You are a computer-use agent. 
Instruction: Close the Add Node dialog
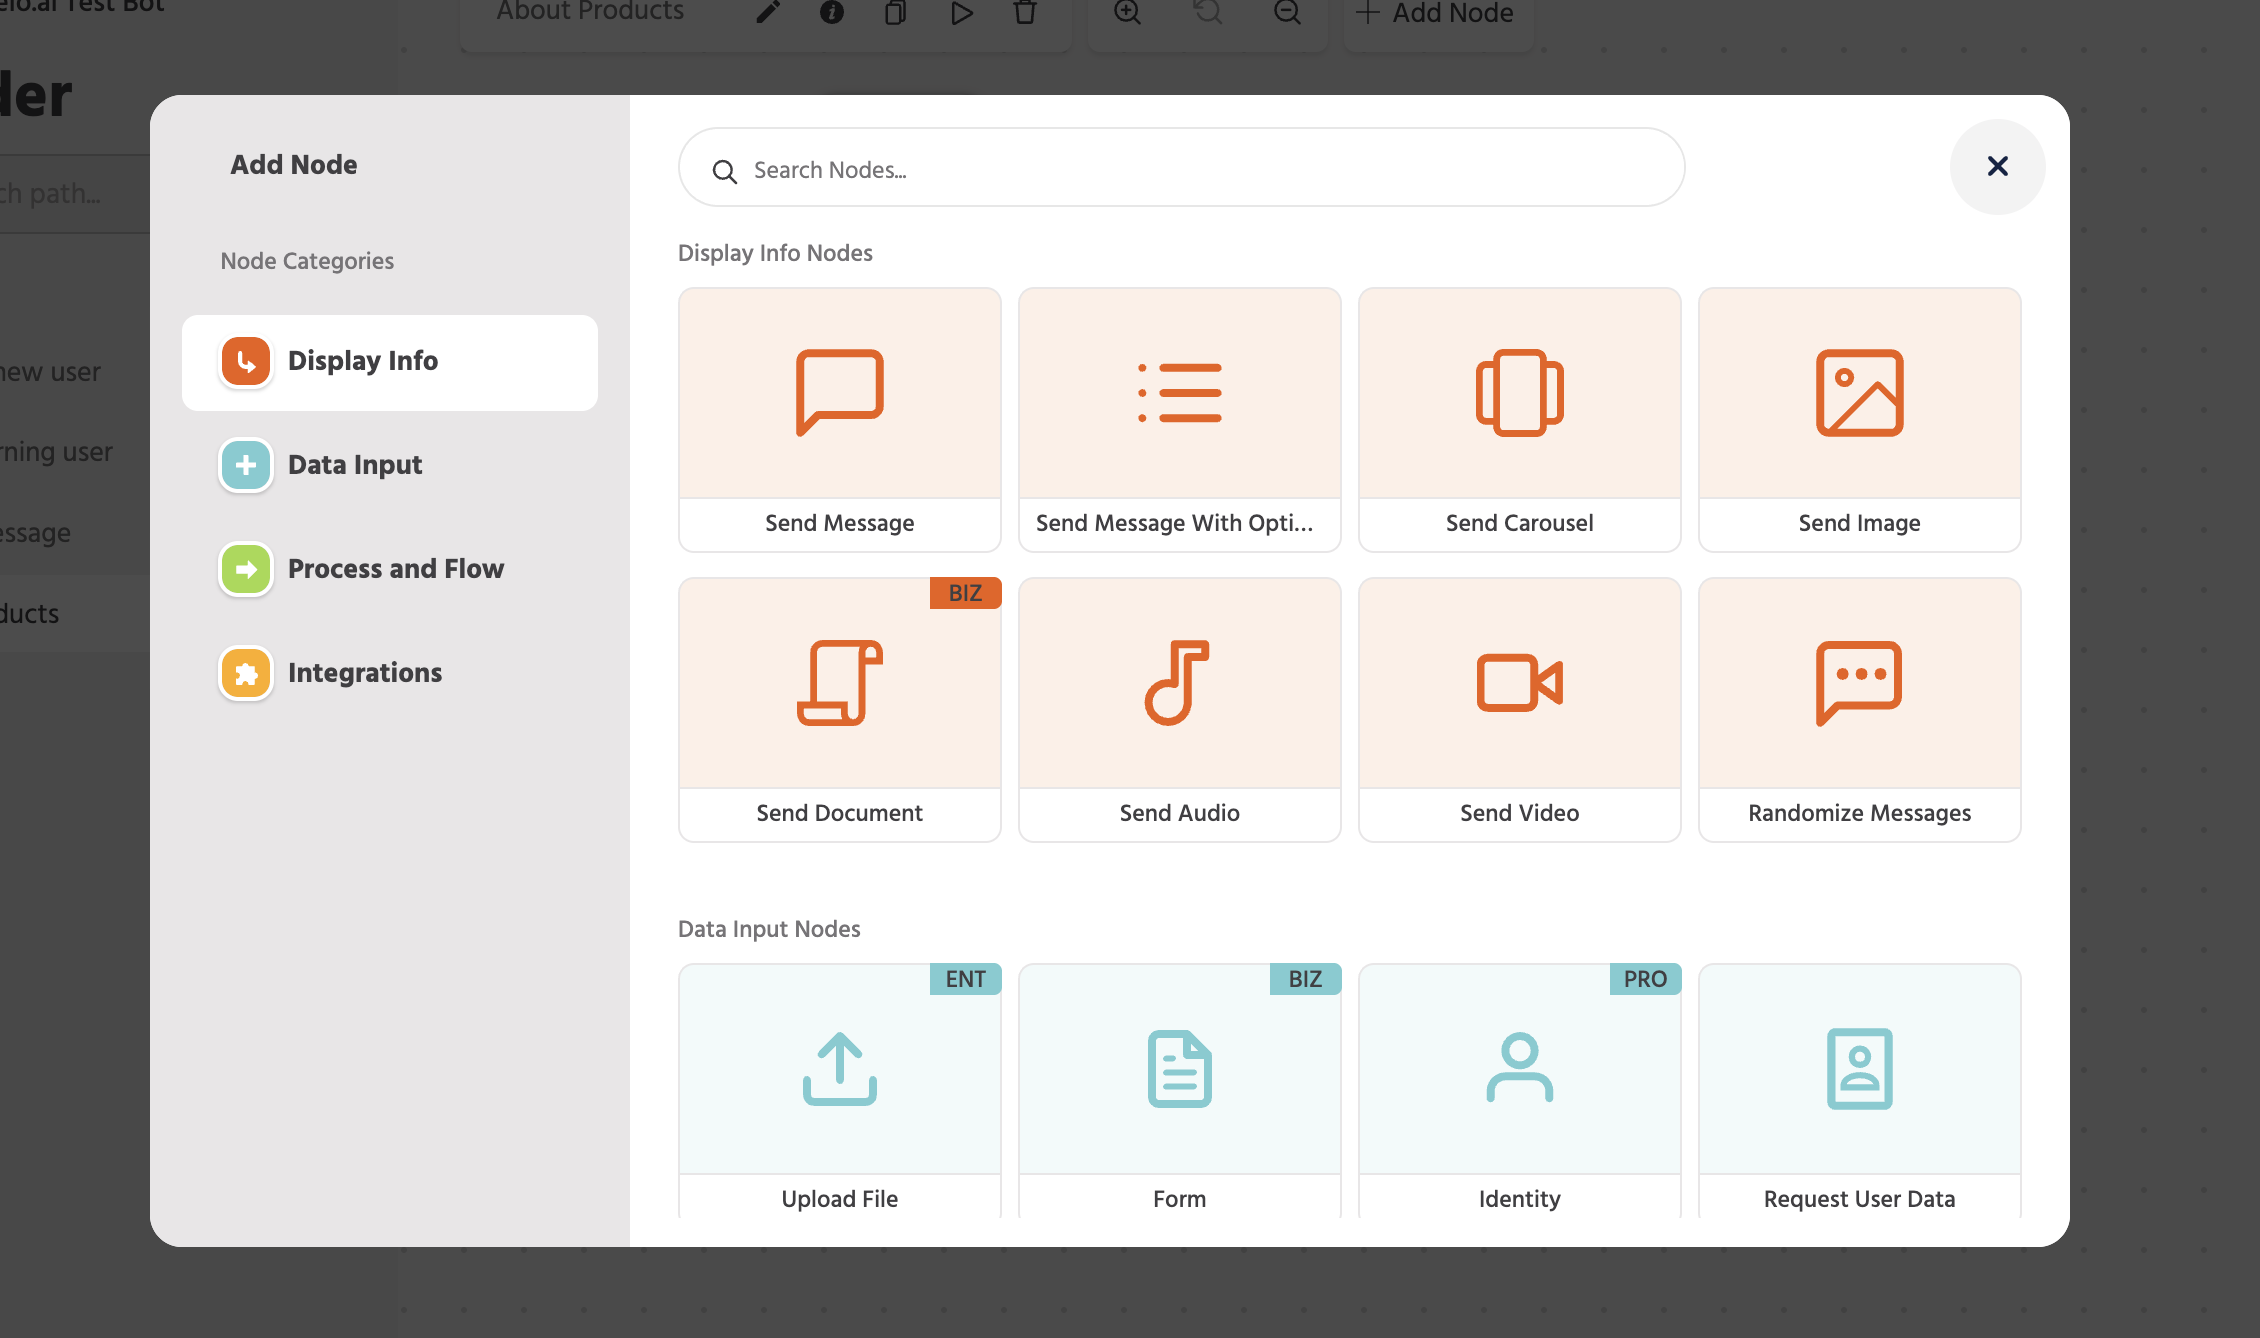pos(1997,167)
